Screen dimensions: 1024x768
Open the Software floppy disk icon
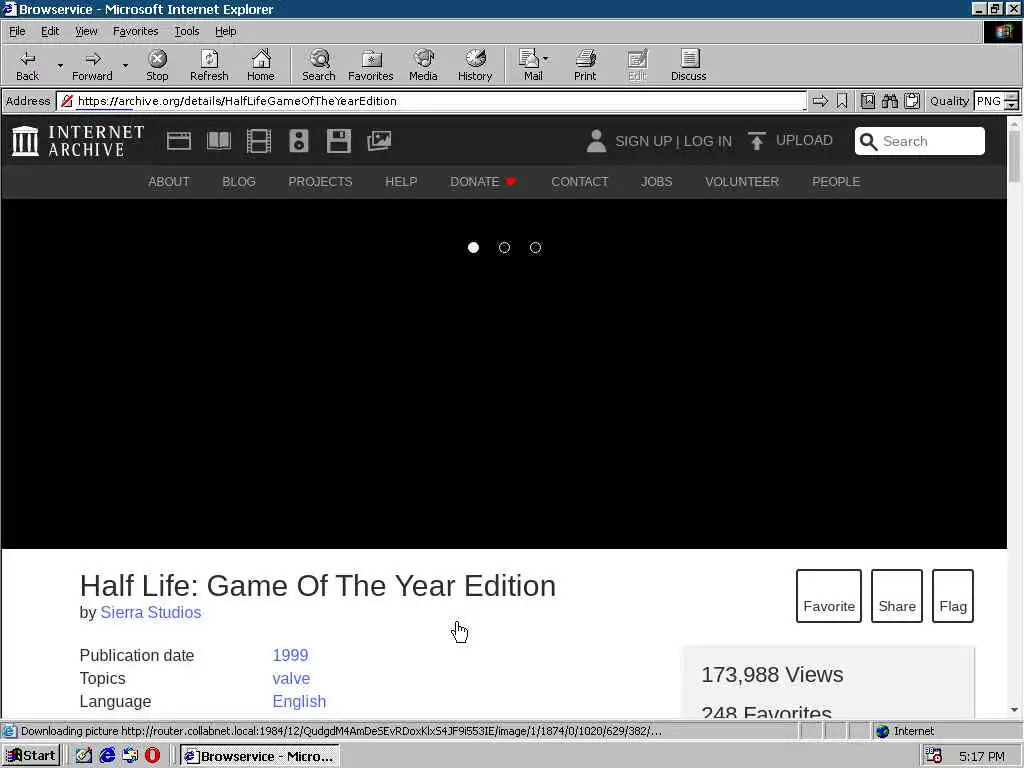339,141
